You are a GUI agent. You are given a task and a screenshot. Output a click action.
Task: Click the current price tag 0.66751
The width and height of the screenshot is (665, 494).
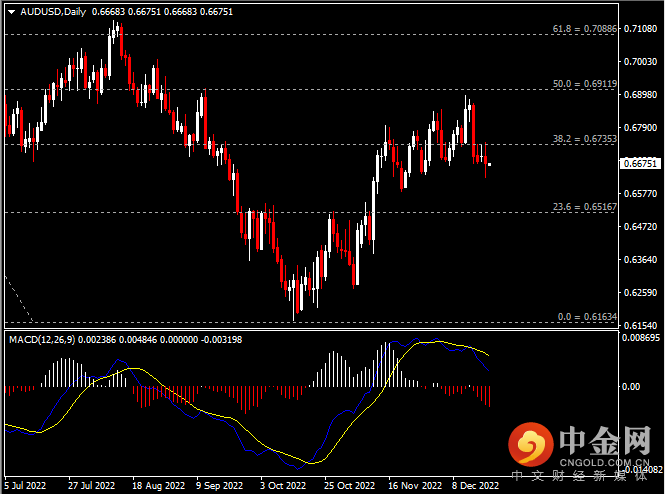click(x=638, y=163)
